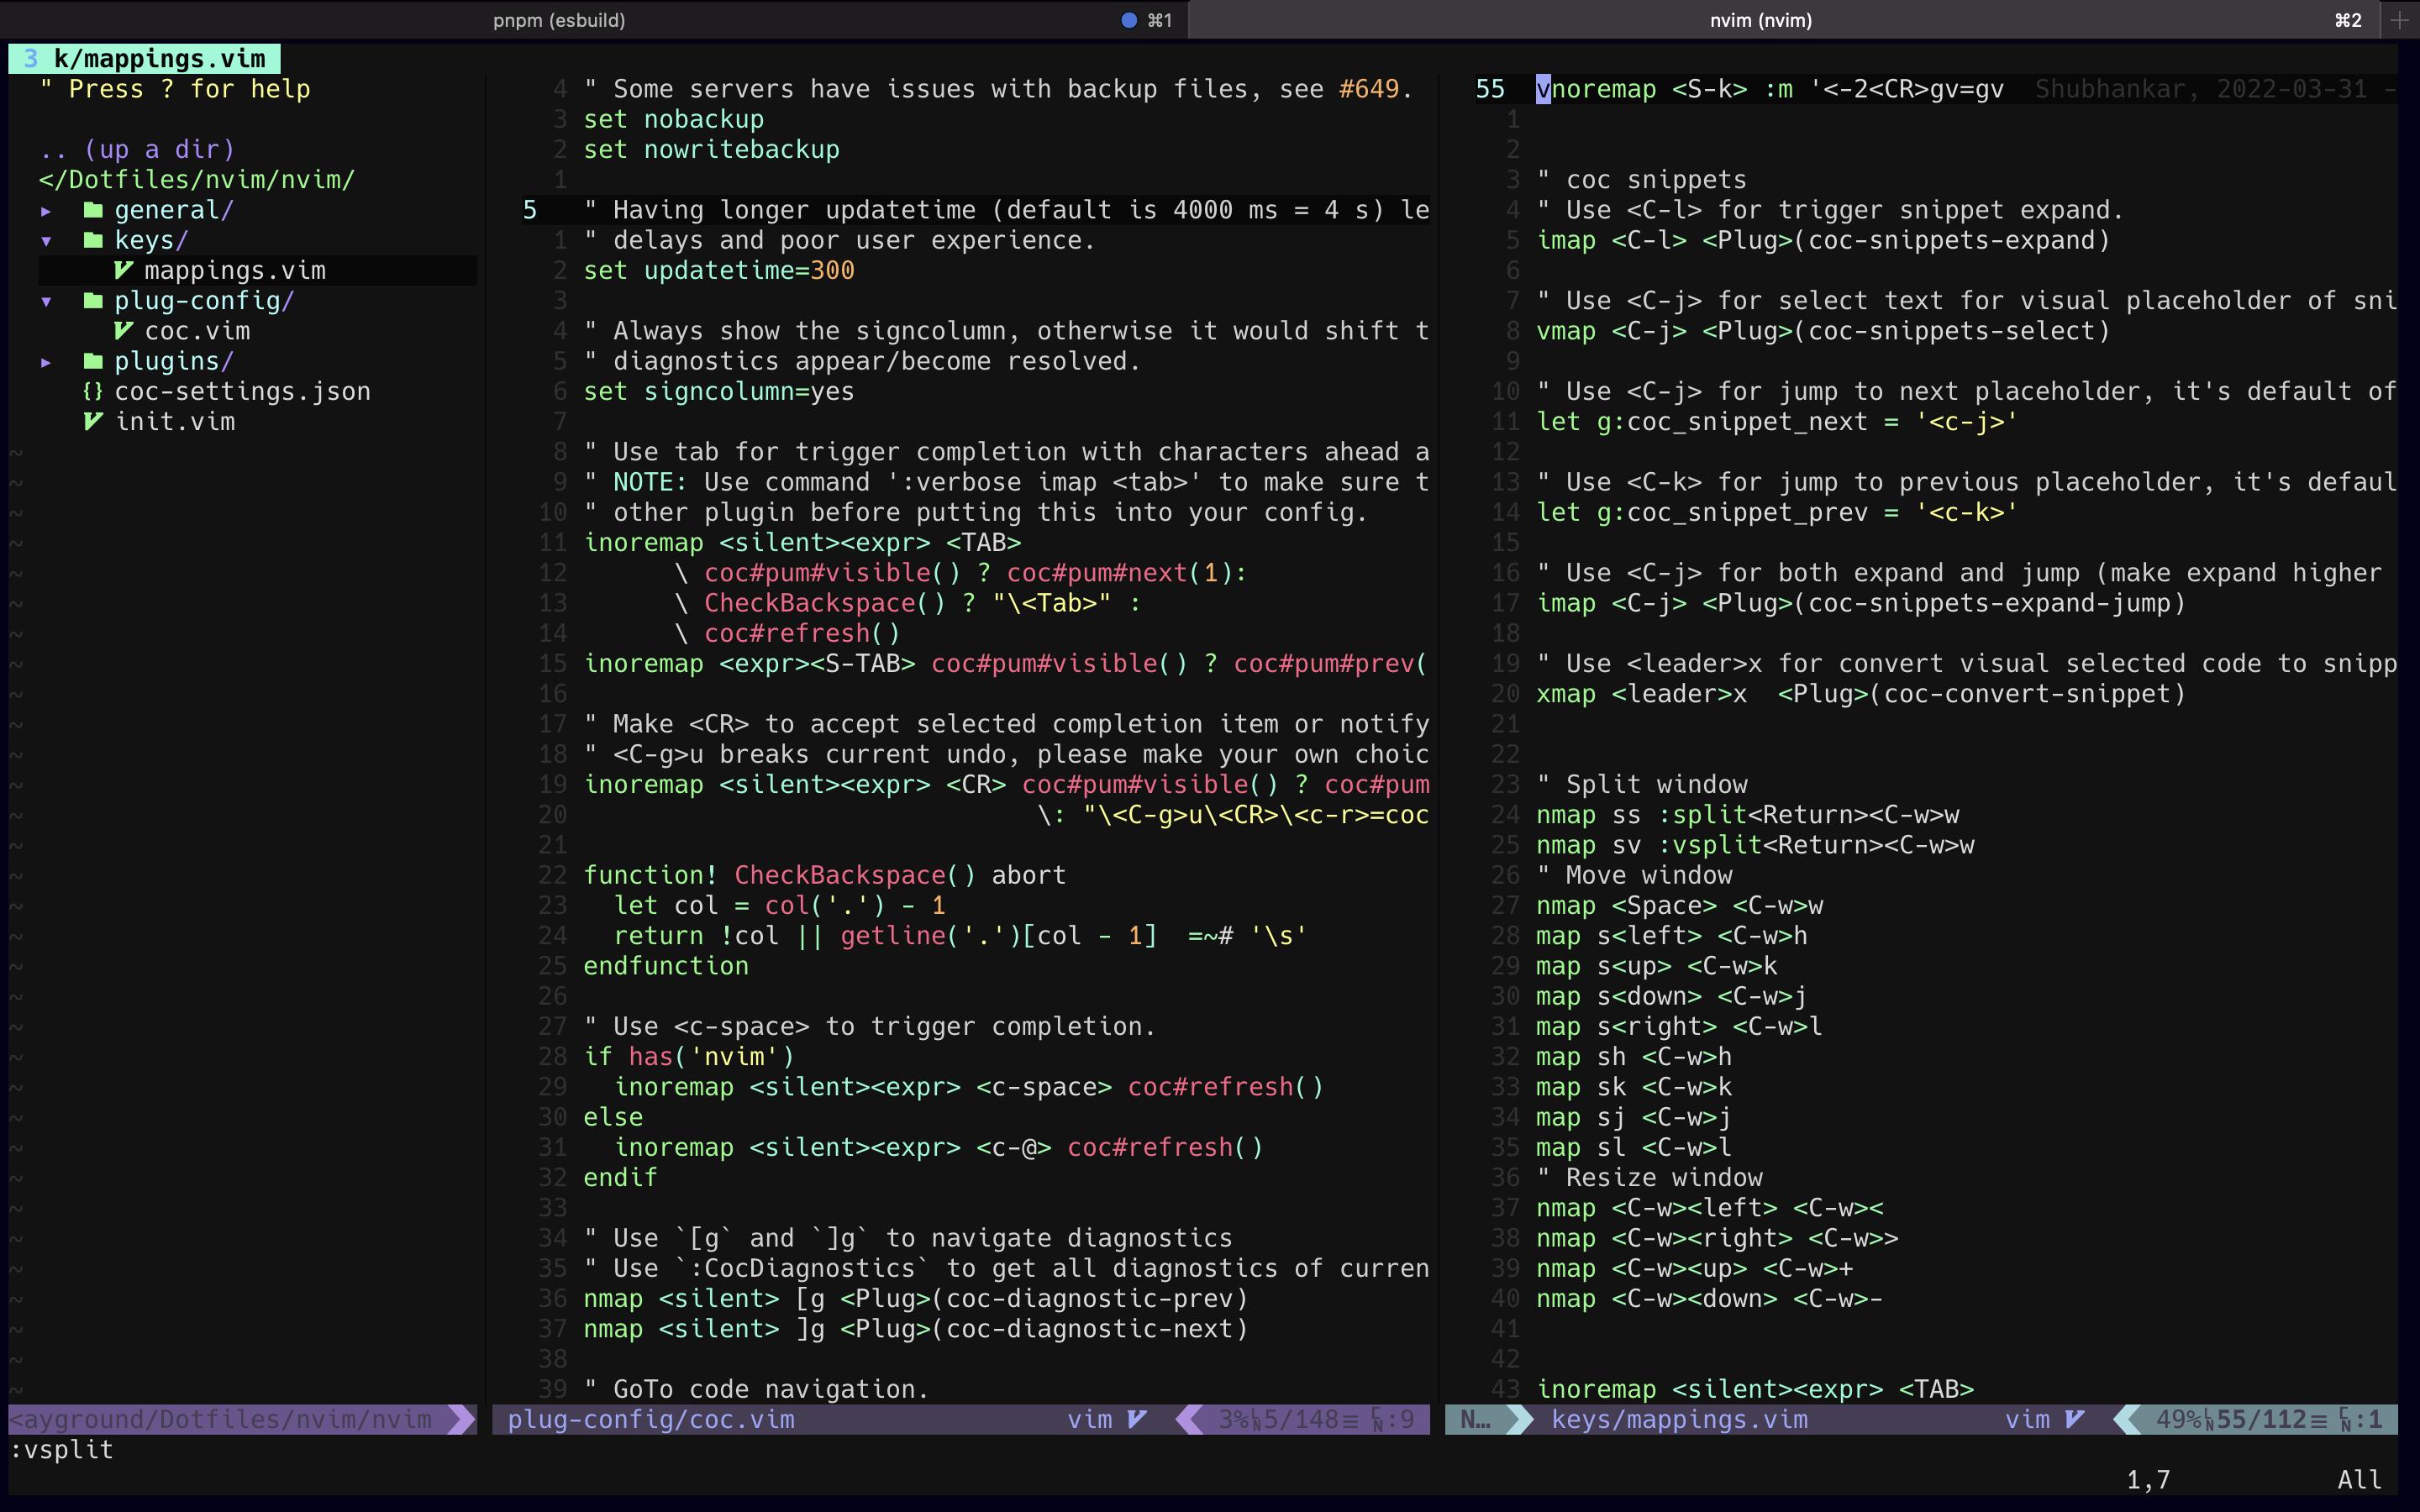Click 'nmap <C-w><down> <C-w>-' line
Image resolution: width=2420 pixels, height=1512 pixels.
click(1710, 1298)
